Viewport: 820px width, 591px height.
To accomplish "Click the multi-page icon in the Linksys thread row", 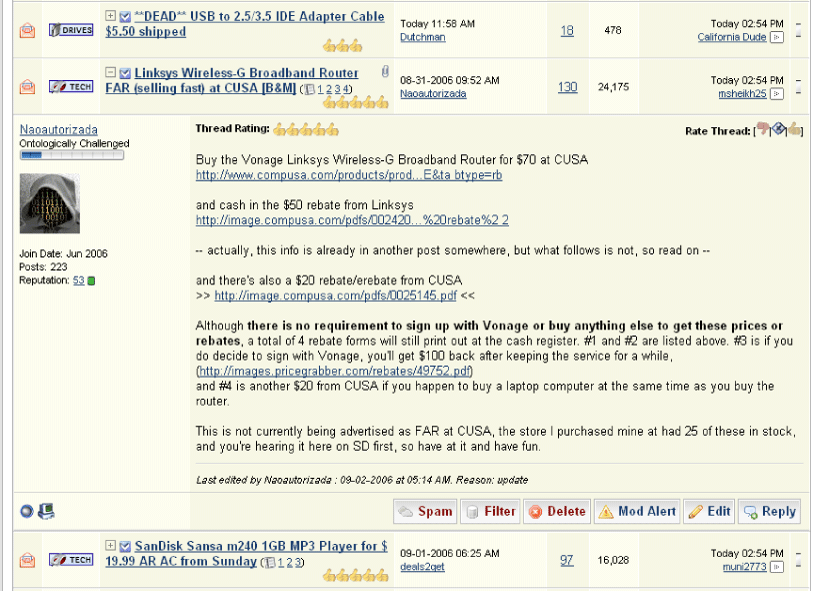I will point(310,89).
